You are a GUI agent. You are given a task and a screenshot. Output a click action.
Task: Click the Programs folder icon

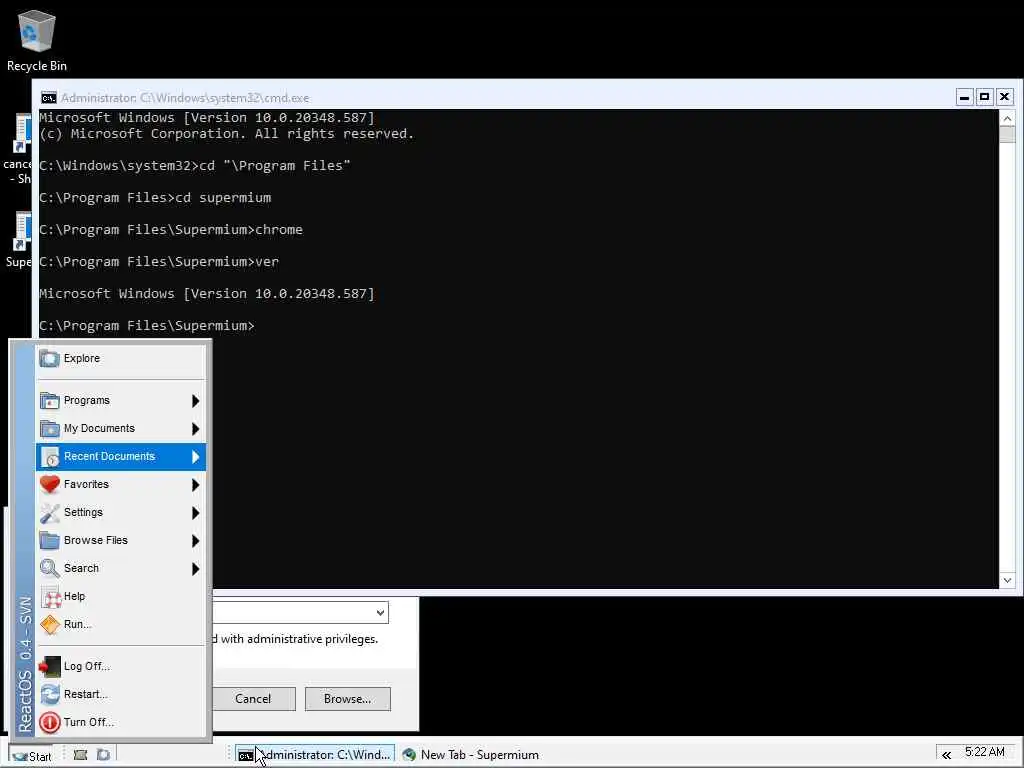click(50, 400)
